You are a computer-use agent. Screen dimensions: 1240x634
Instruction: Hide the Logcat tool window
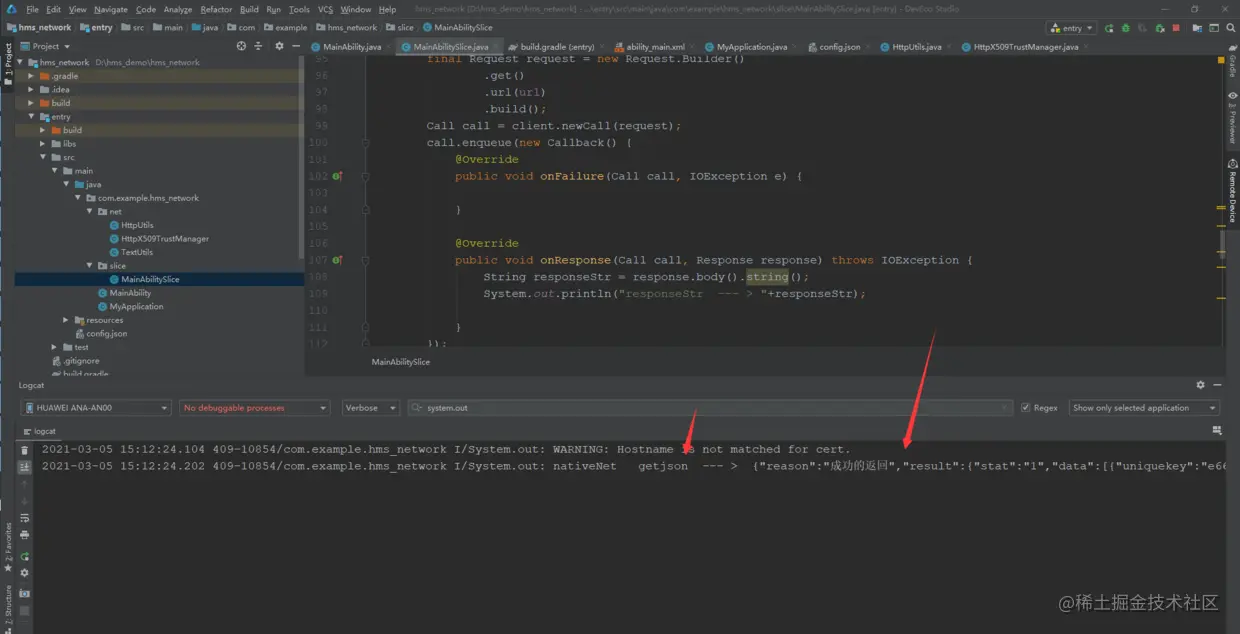point(1217,385)
